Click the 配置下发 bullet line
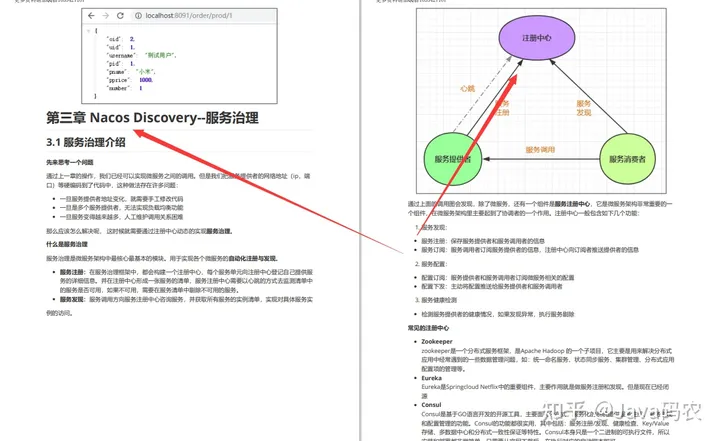The image size is (720, 441). (x=492, y=286)
